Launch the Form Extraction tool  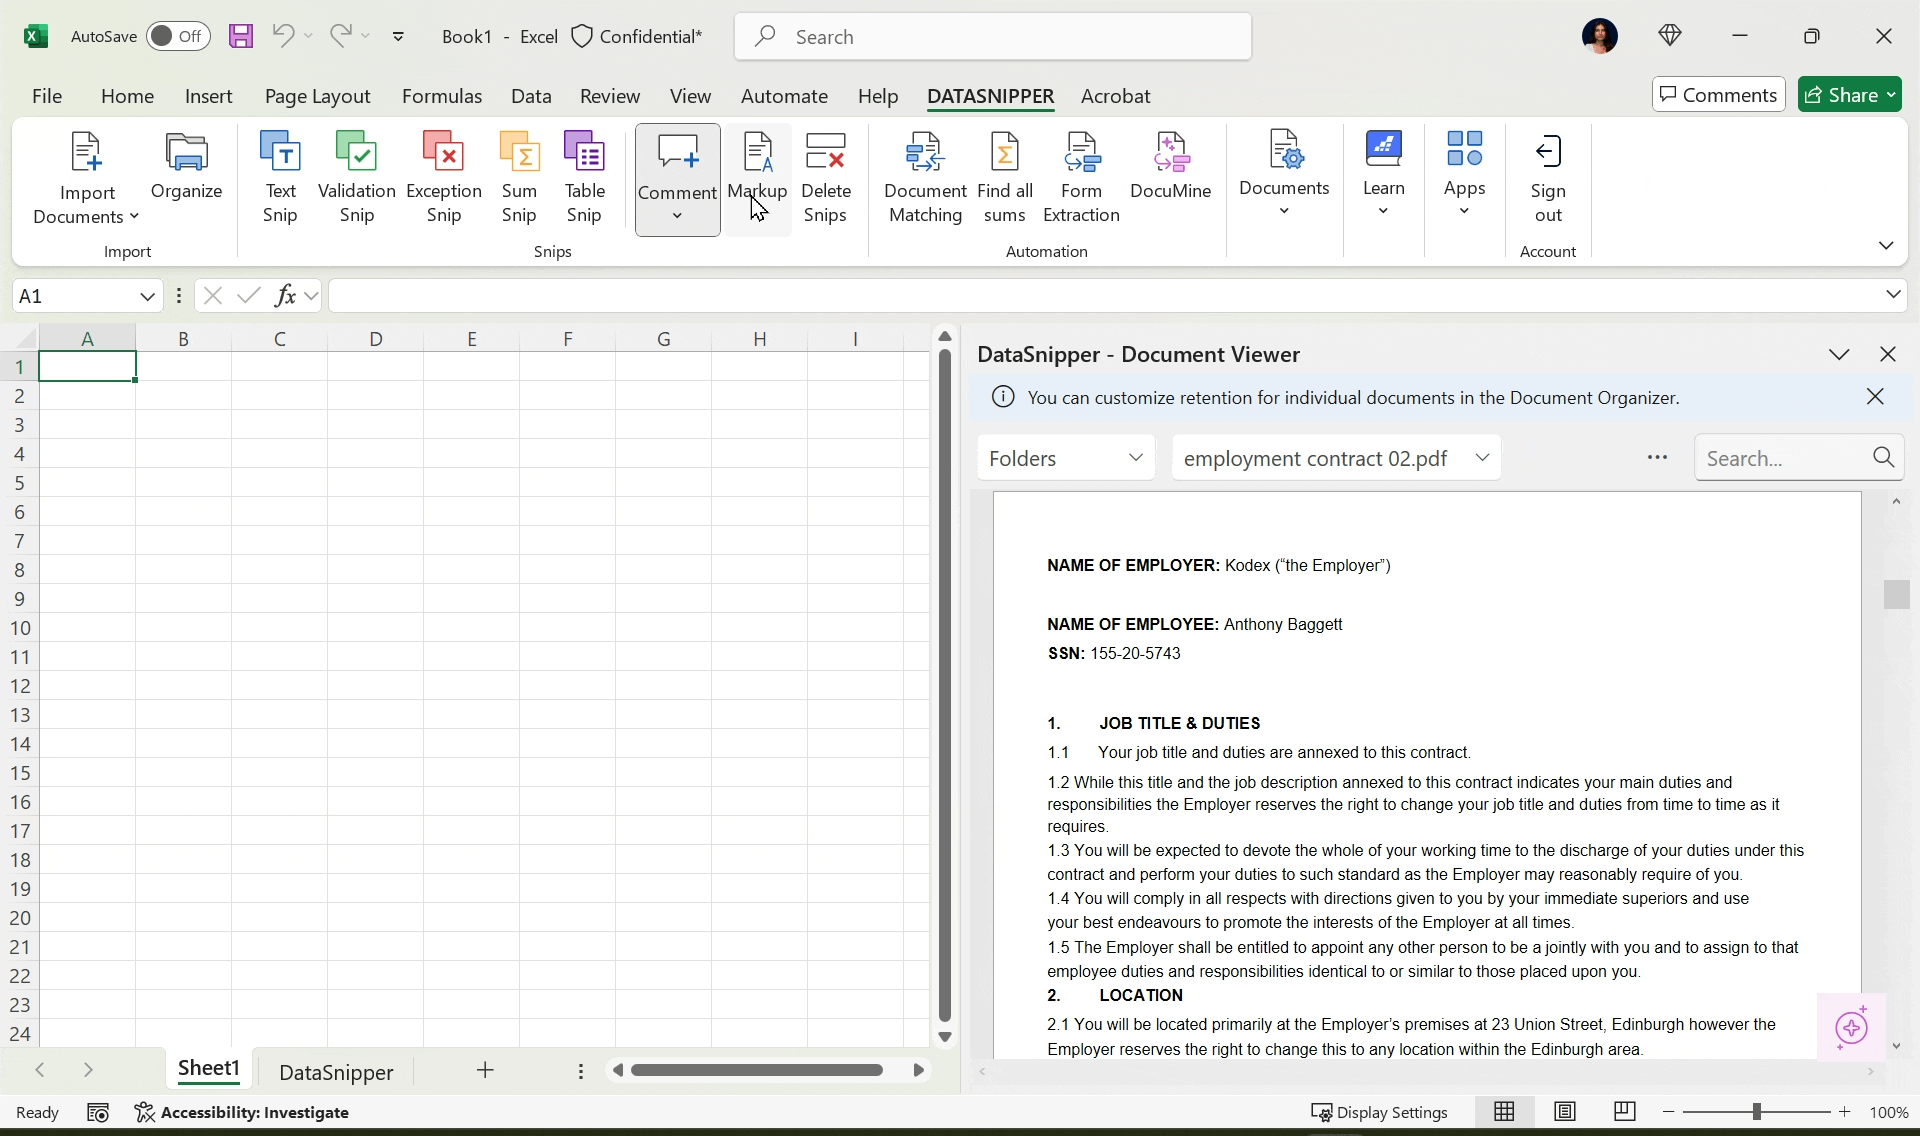point(1081,178)
